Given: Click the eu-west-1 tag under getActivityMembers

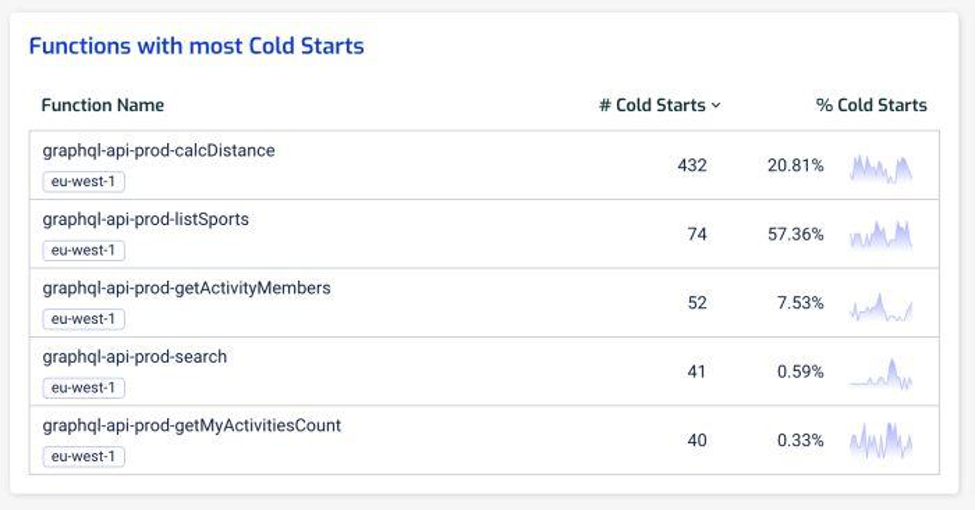Looking at the screenshot, I should [83, 319].
